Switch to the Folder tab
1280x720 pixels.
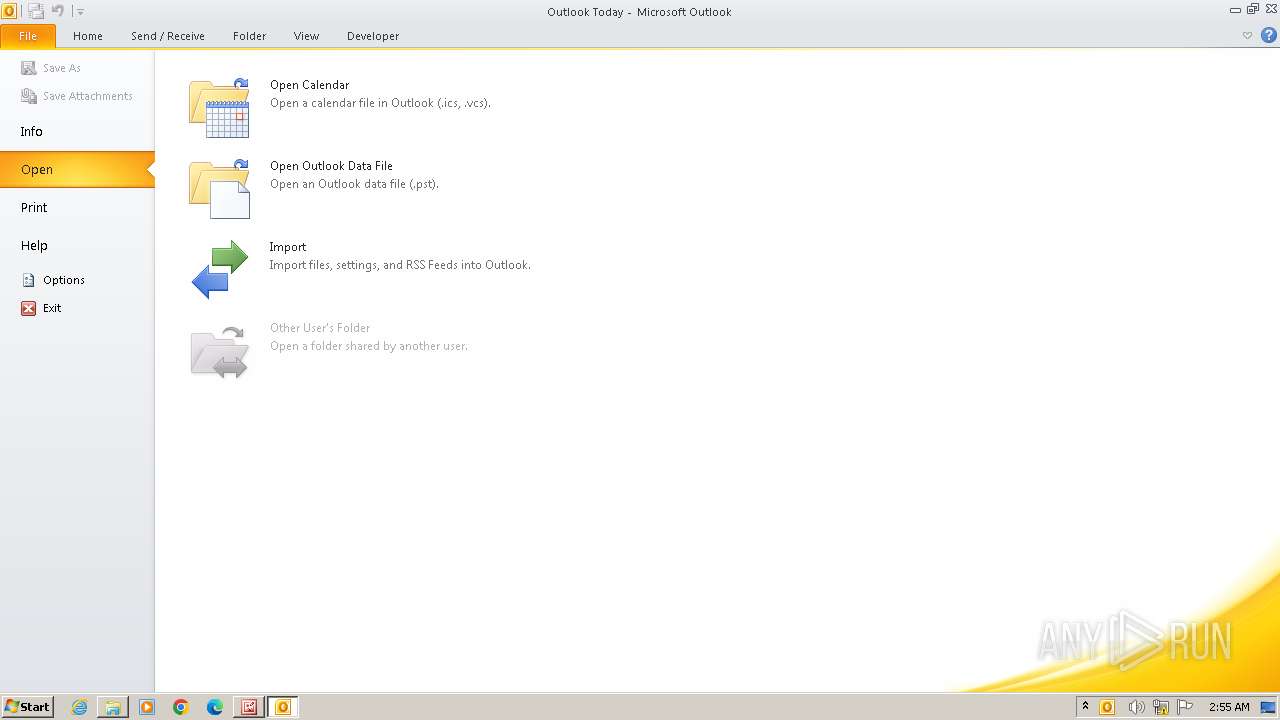(250, 36)
